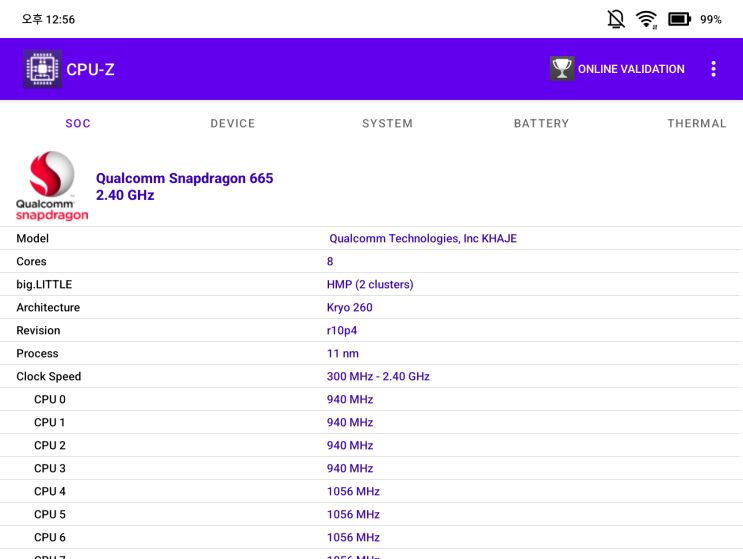
Task: Tap the 2.40 GHz heading text
Action: (x=125, y=195)
